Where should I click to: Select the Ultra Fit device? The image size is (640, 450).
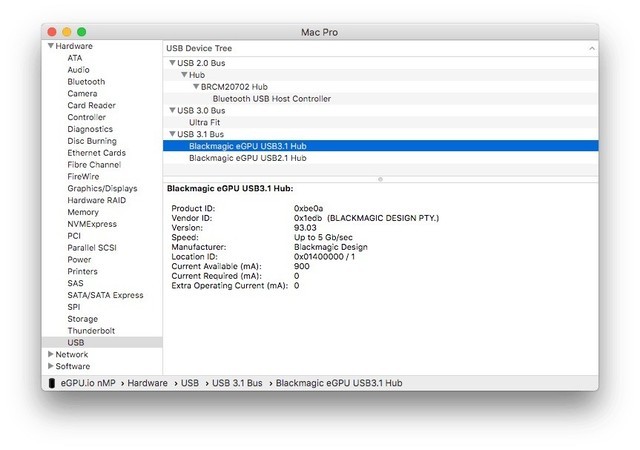click(205, 122)
